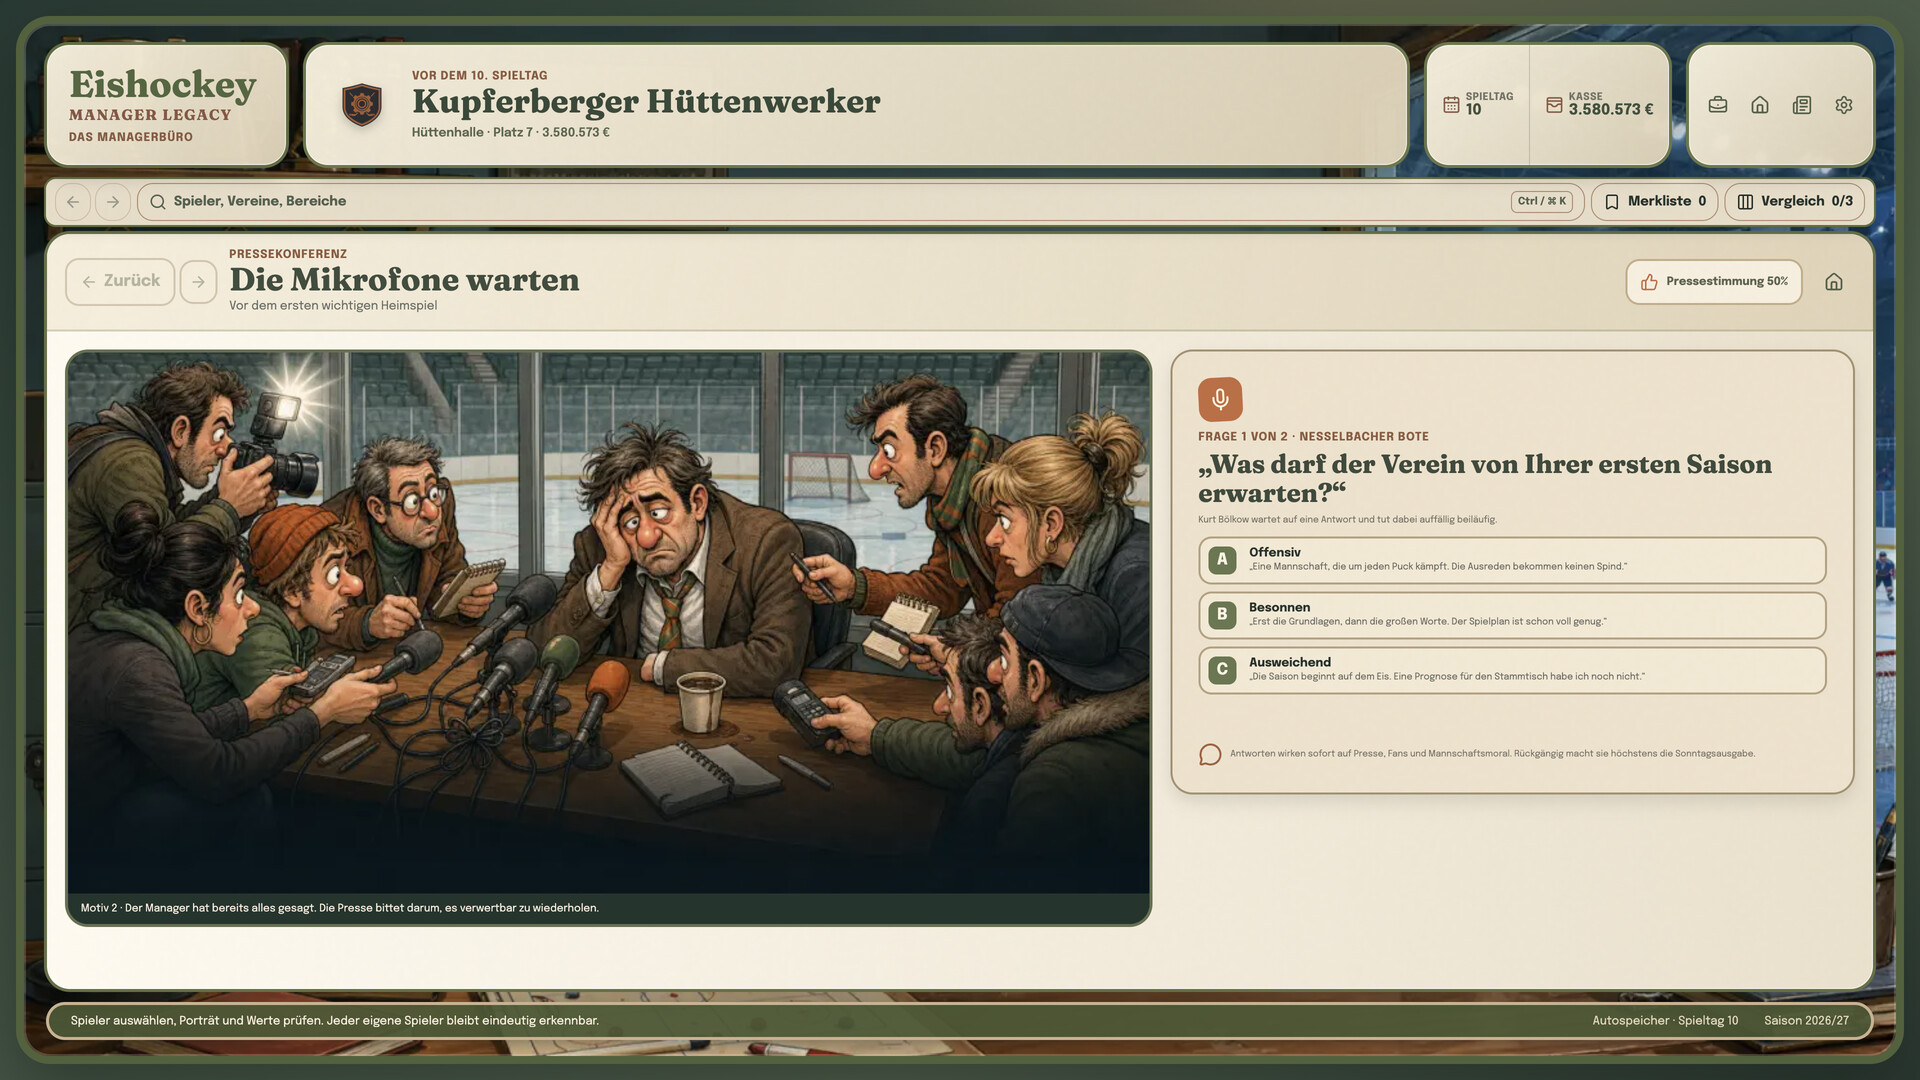Screen dimensions: 1920x1080
Task: Click the Kasse wallet icon
Action: 1554,104
